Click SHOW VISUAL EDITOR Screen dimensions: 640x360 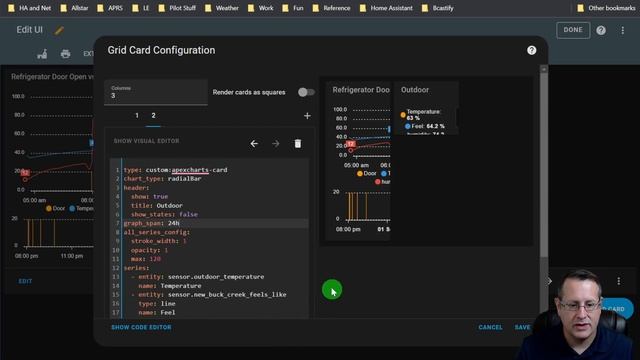click(x=146, y=141)
